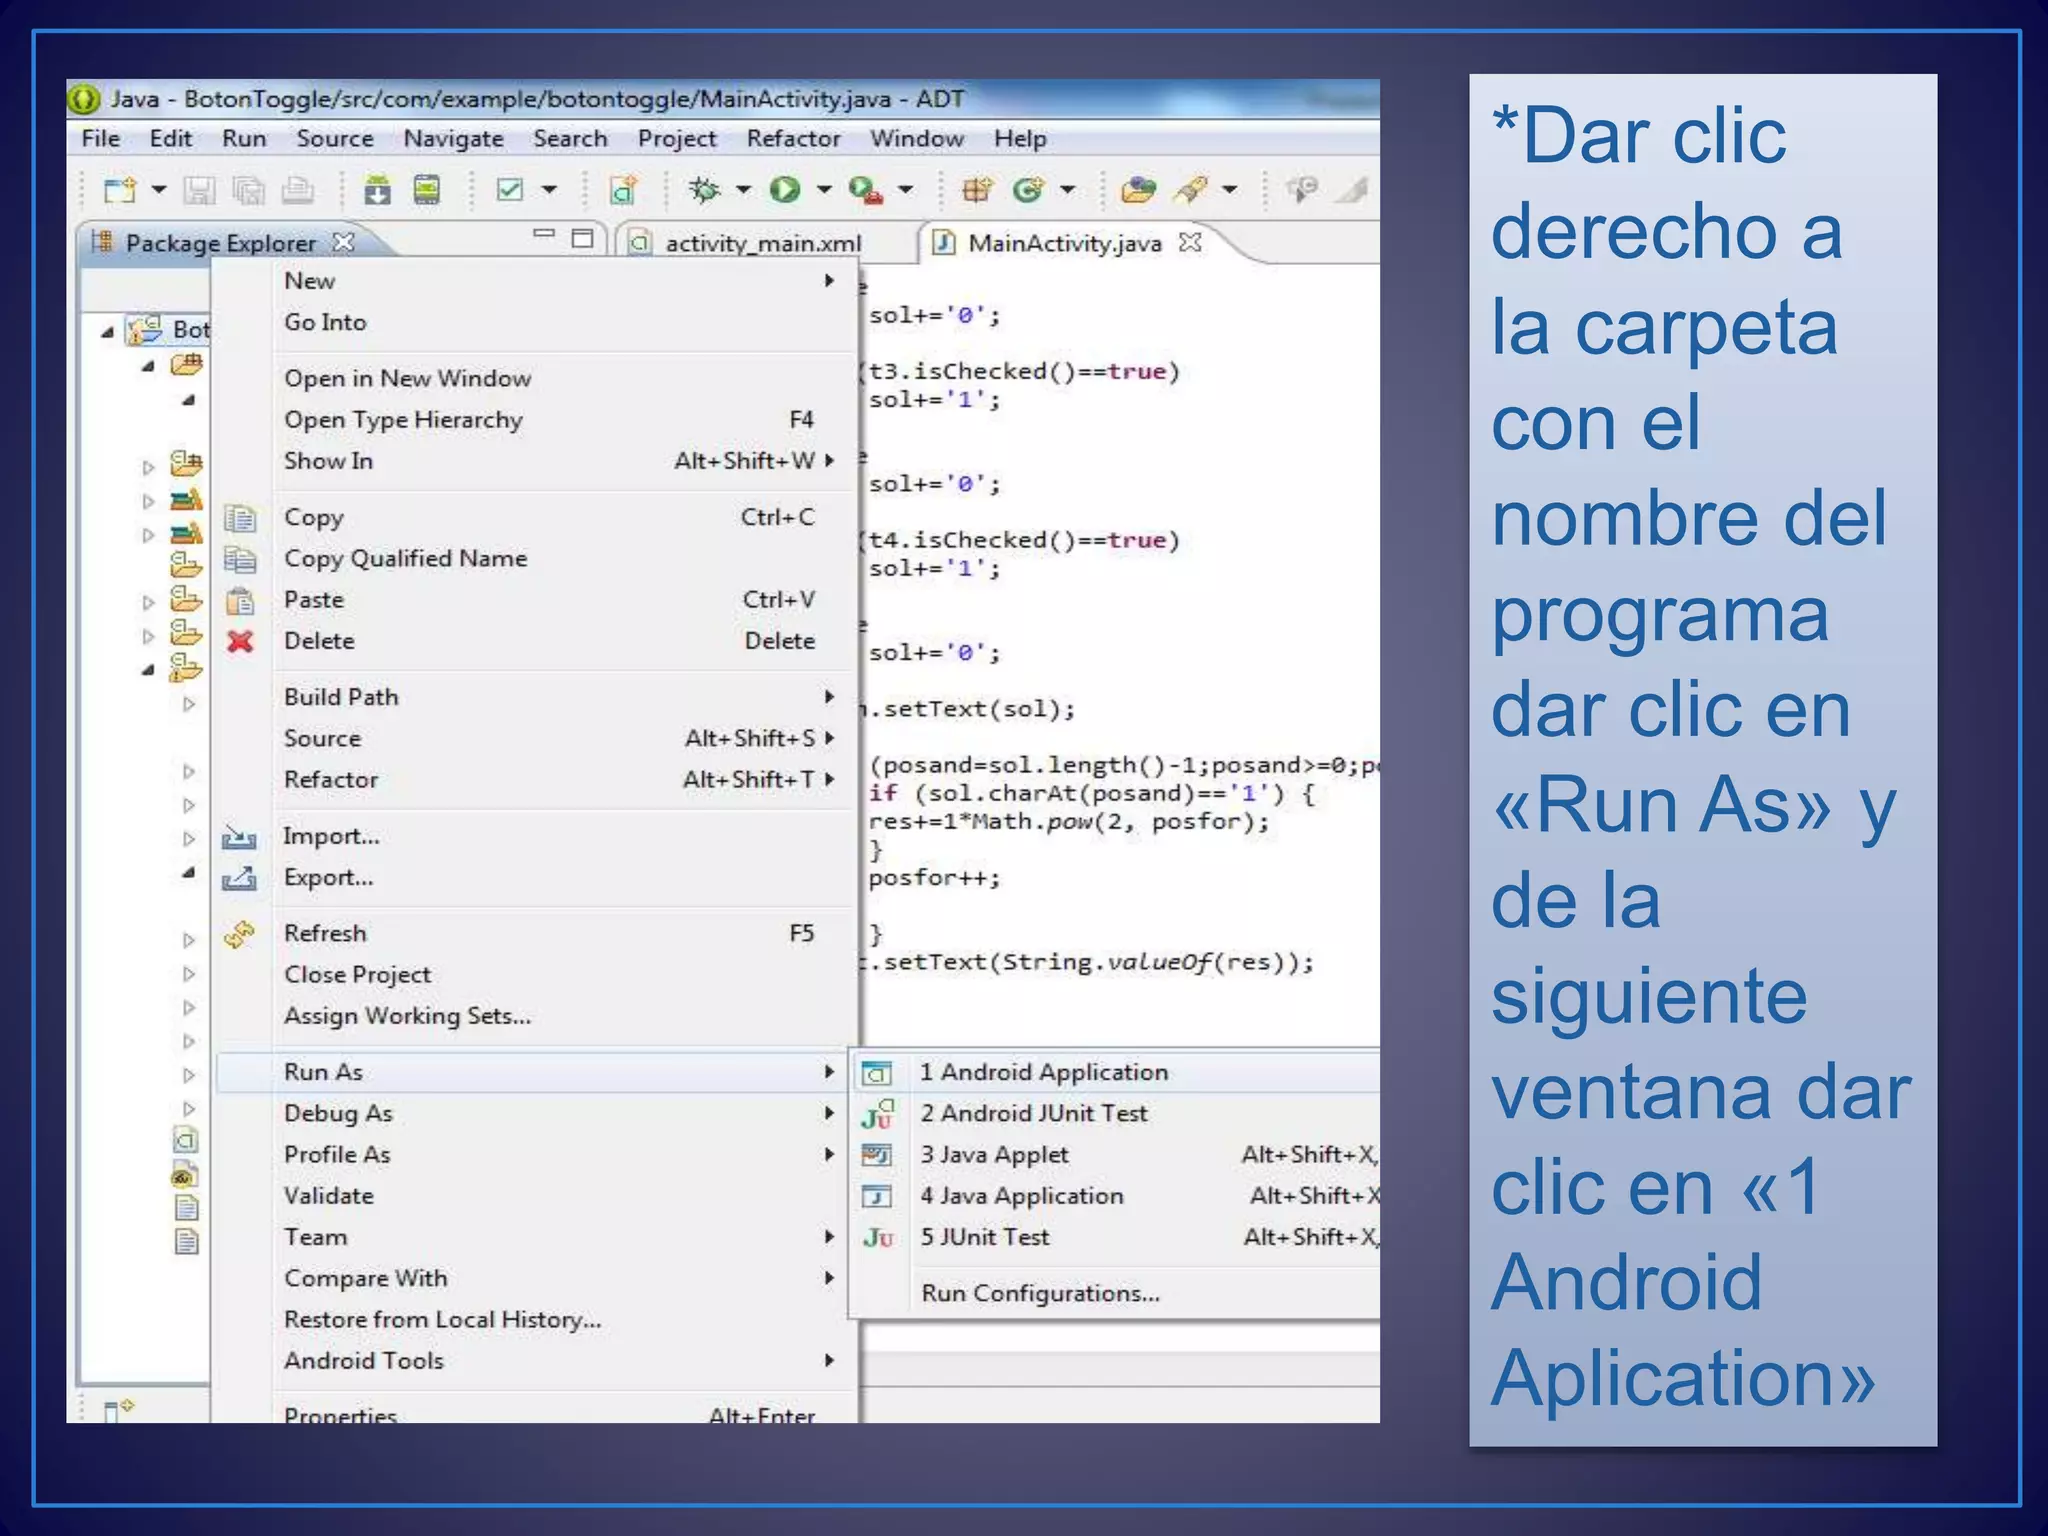
Task: Click the Debug bug icon
Action: coord(704,189)
